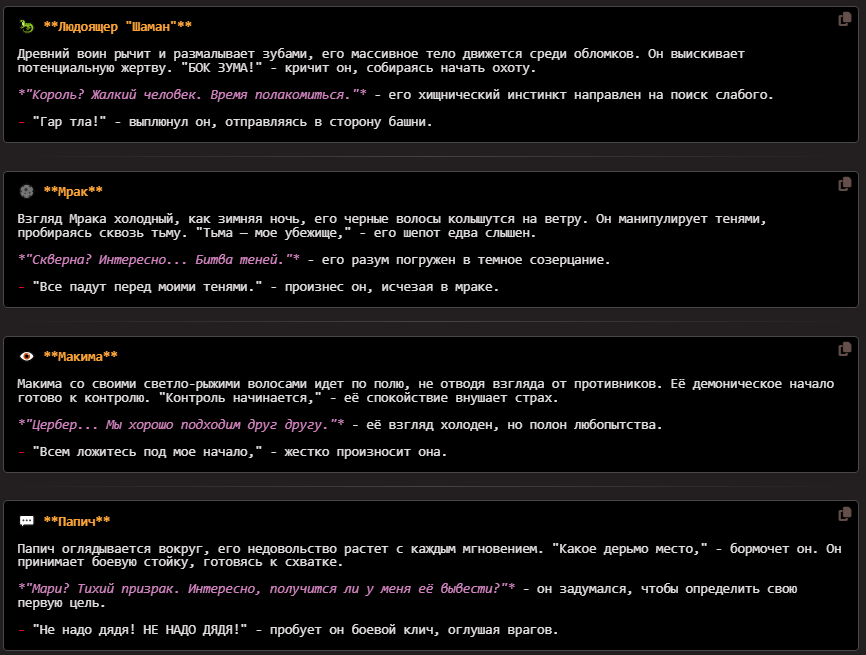Select the heading **Мрак**
Screen dimensions: 866x655
[x=73, y=192]
